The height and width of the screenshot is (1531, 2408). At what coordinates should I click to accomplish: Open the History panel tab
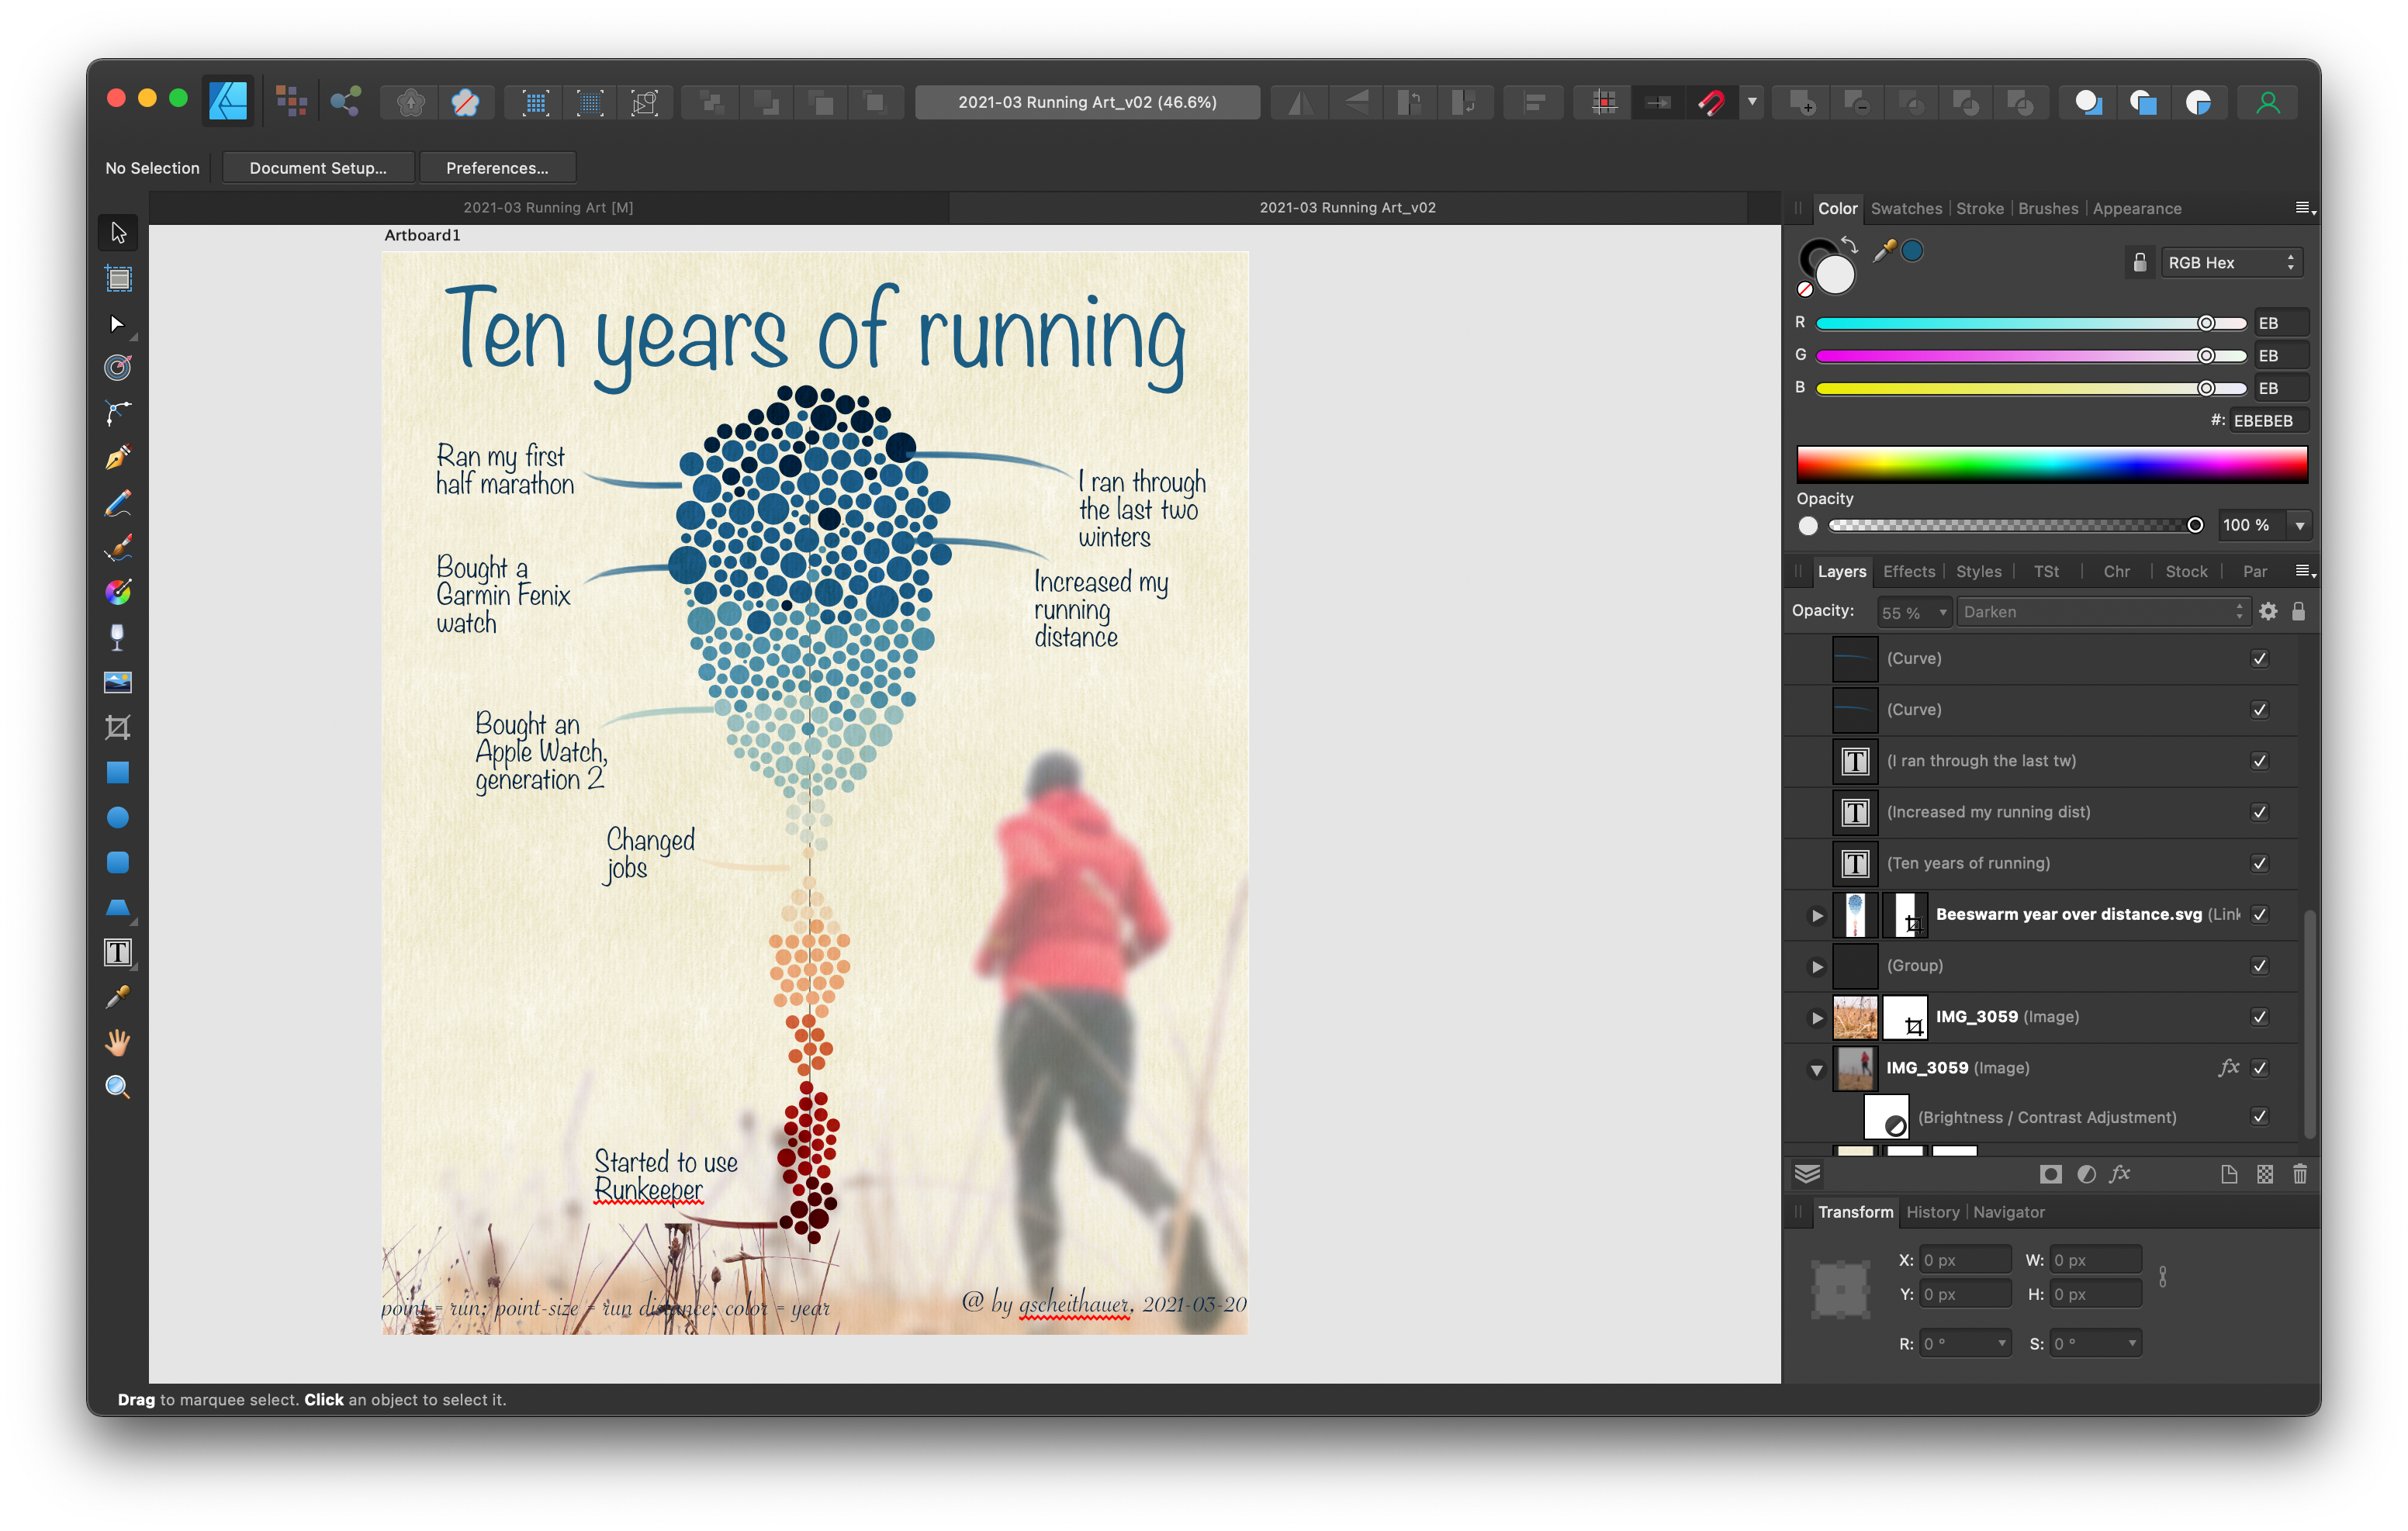pos(1932,1212)
